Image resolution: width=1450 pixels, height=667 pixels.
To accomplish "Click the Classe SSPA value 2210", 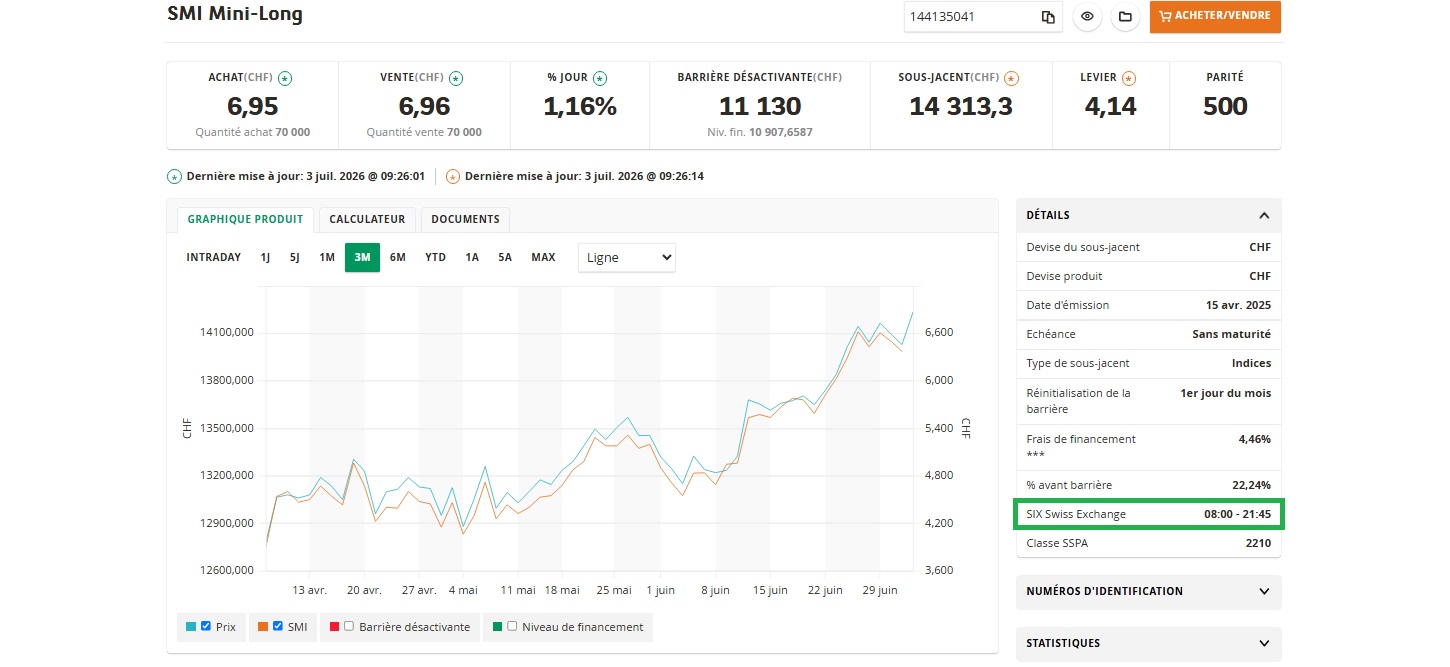I will tap(1258, 543).
